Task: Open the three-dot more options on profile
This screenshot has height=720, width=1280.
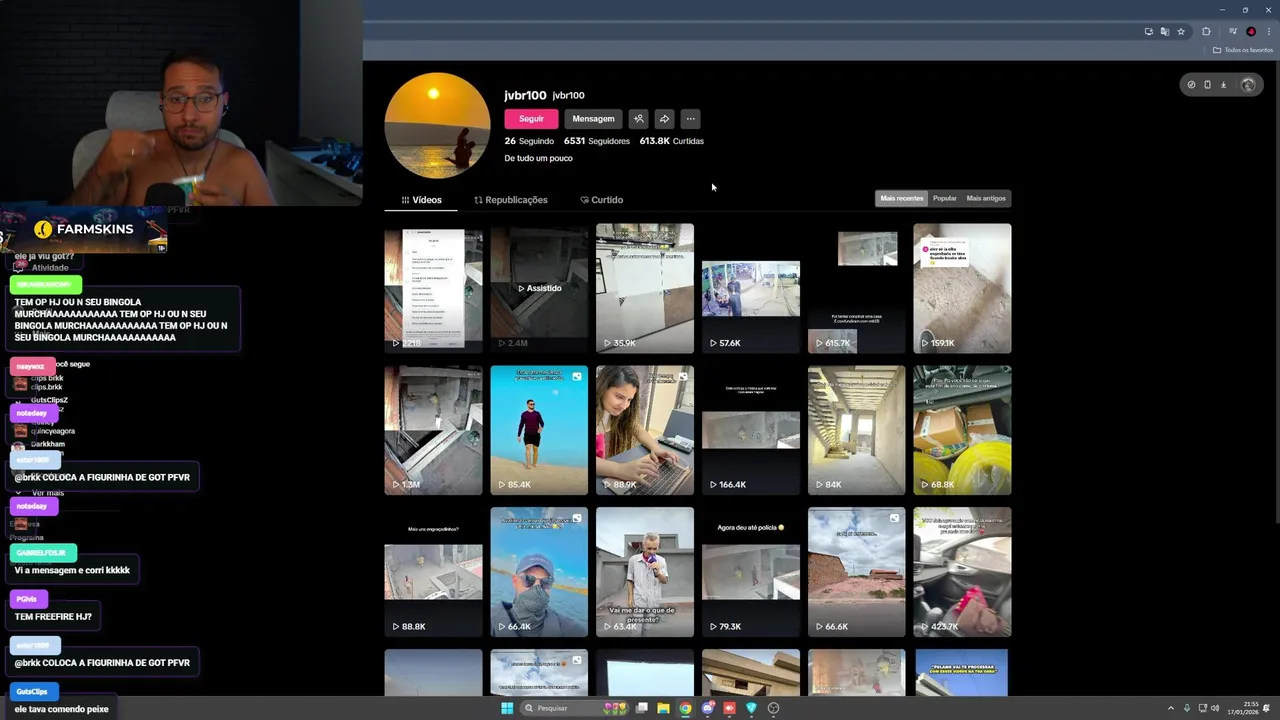Action: 690,119
